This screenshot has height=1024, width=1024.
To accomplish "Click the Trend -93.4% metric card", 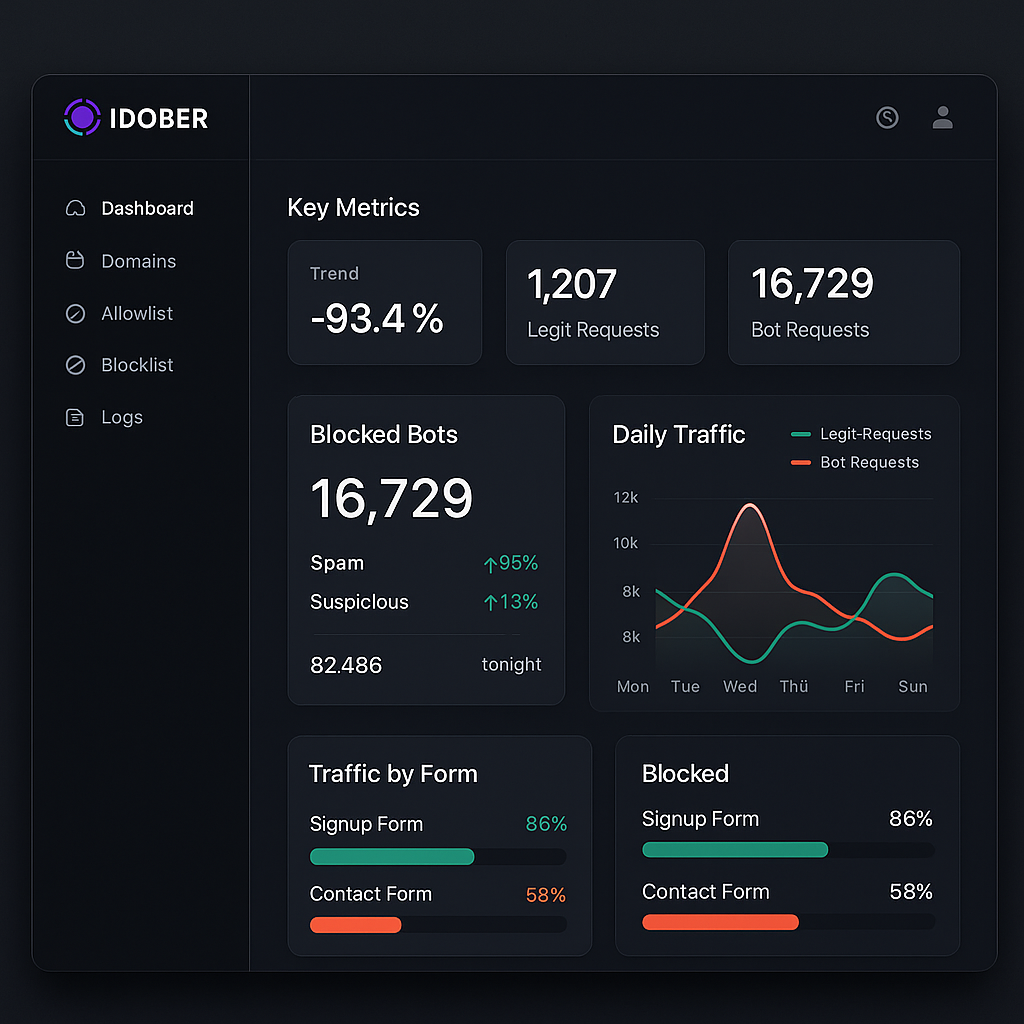I will pos(385,302).
